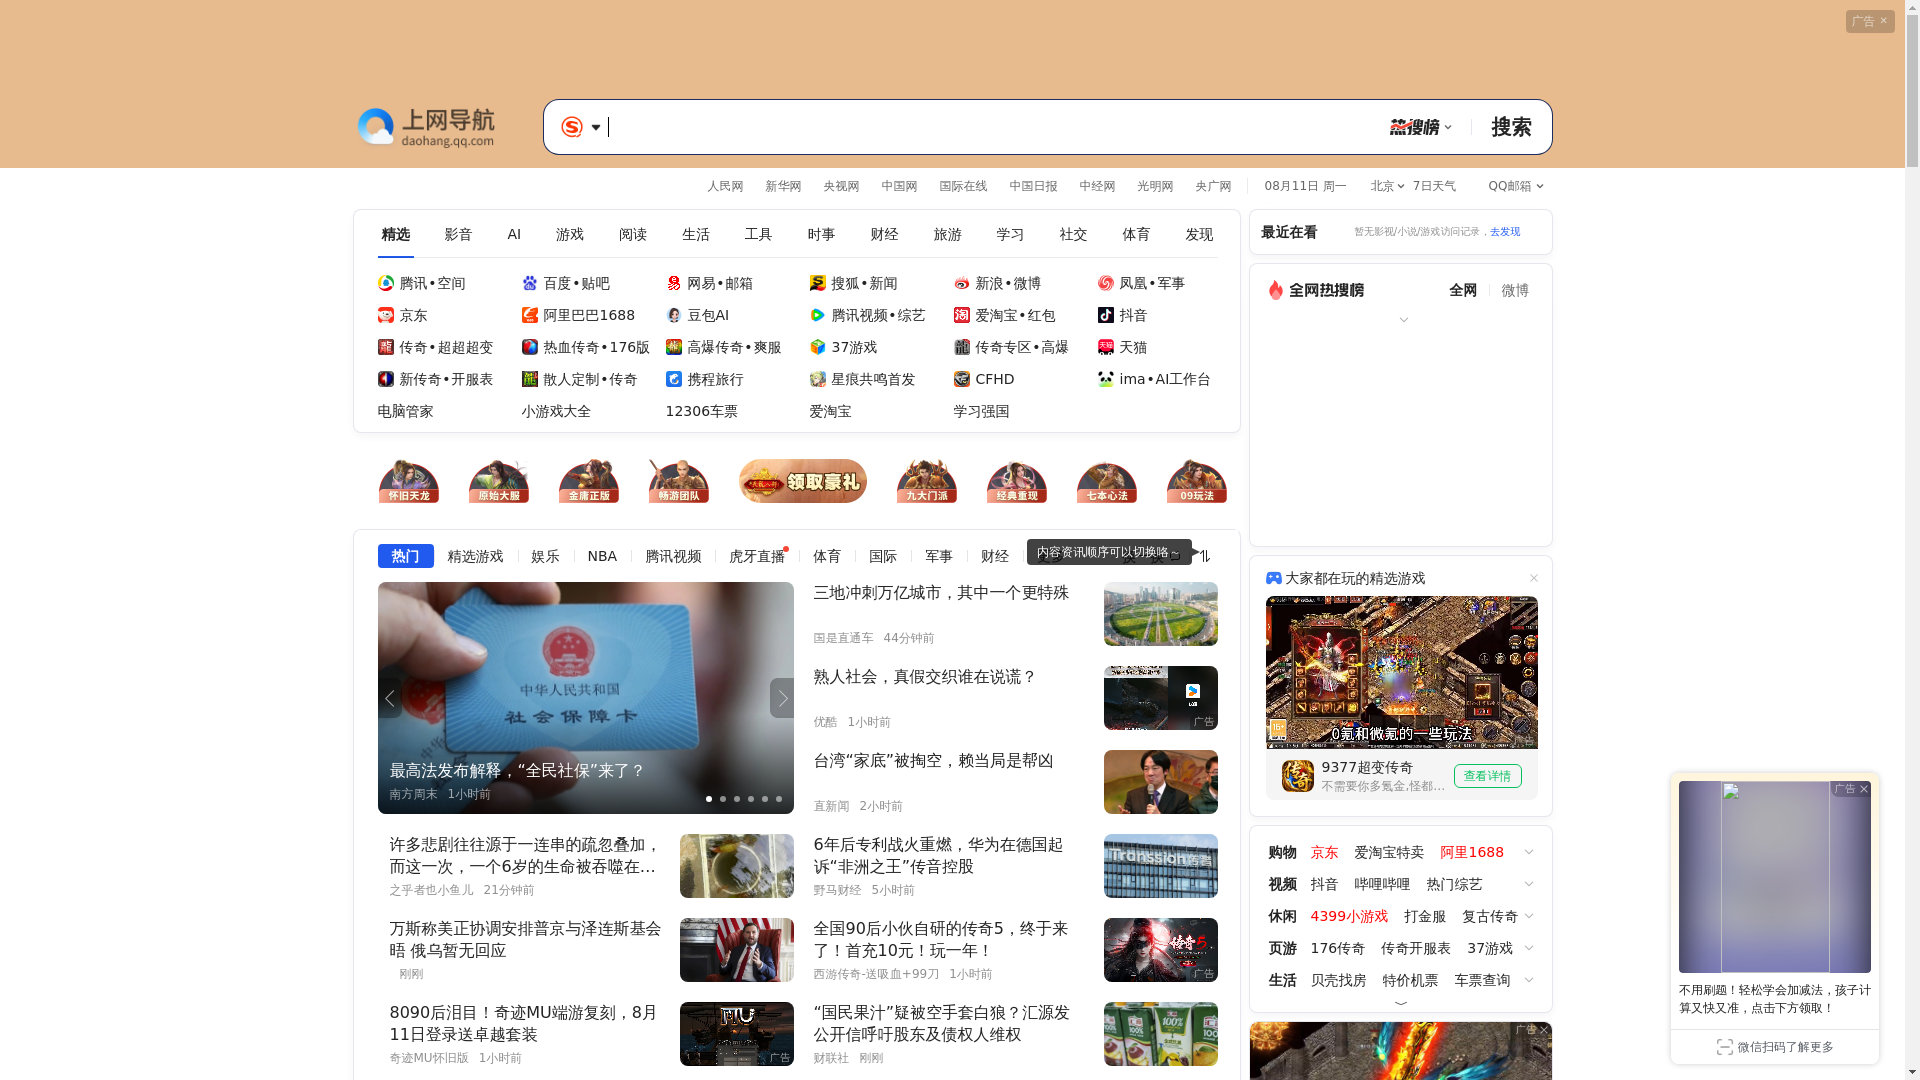Click the Sohu icon beside 搜狐•新闻
1920x1080 pixels.
(x=818, y=283)
